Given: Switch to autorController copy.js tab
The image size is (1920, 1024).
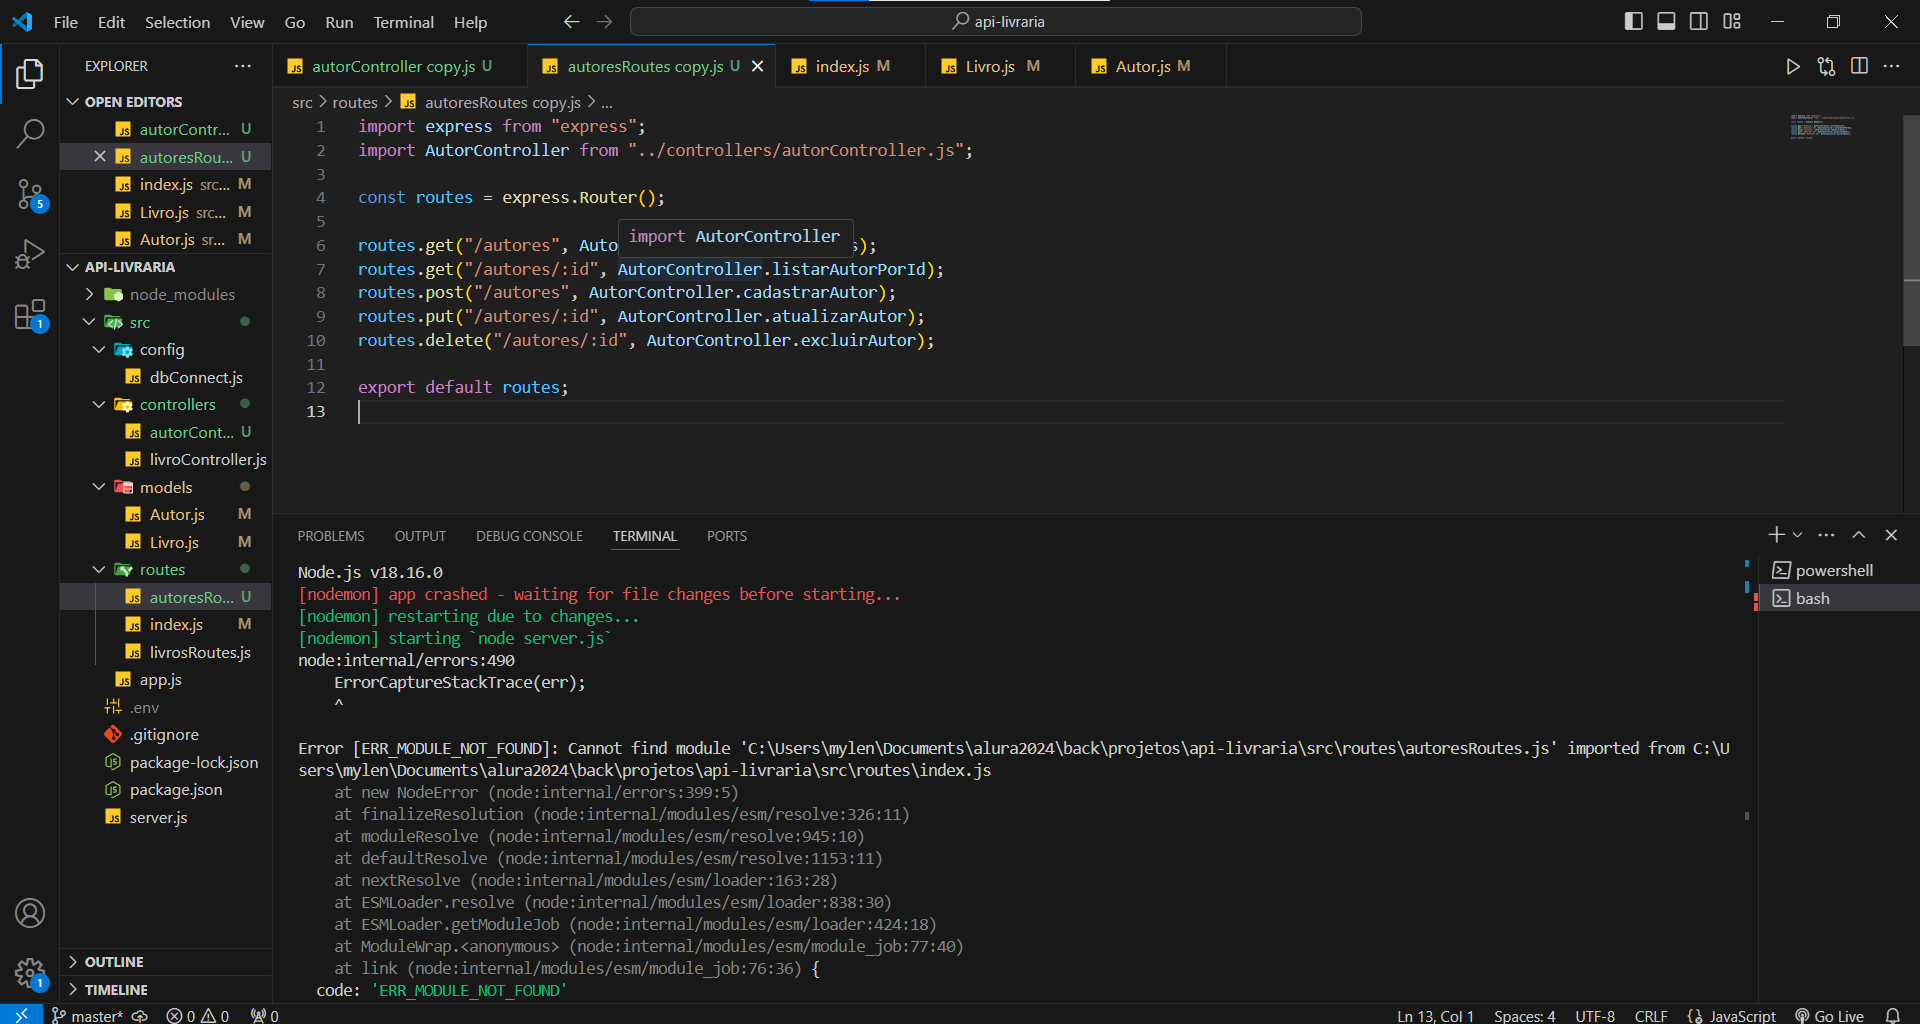Looking at the screenshot, I should coord(400,66).
